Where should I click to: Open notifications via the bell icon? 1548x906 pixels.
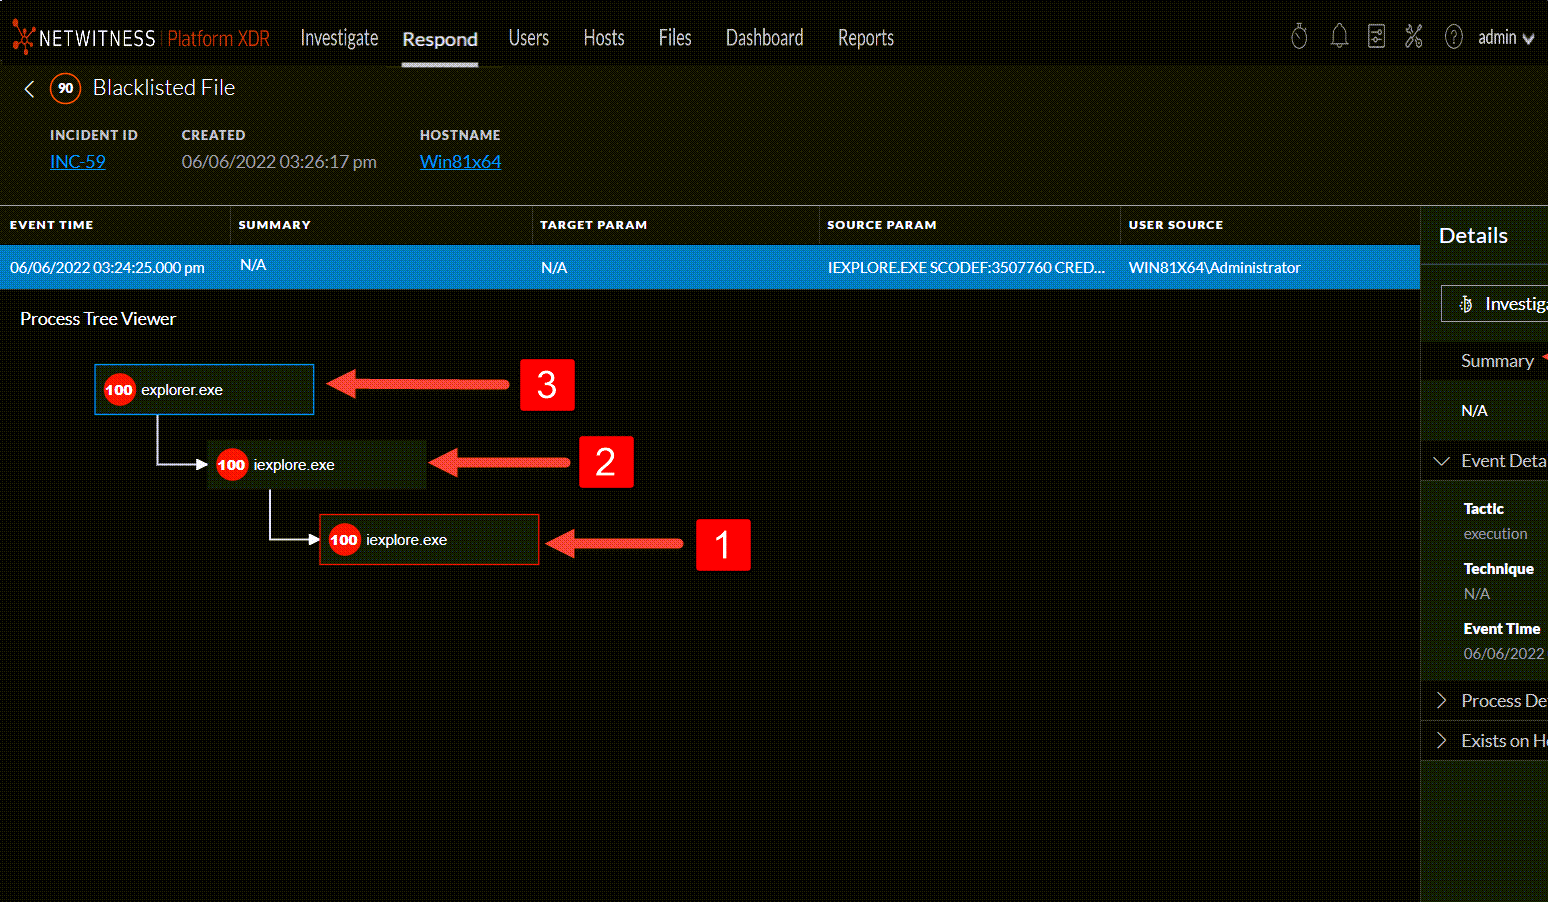point(1340,36)
